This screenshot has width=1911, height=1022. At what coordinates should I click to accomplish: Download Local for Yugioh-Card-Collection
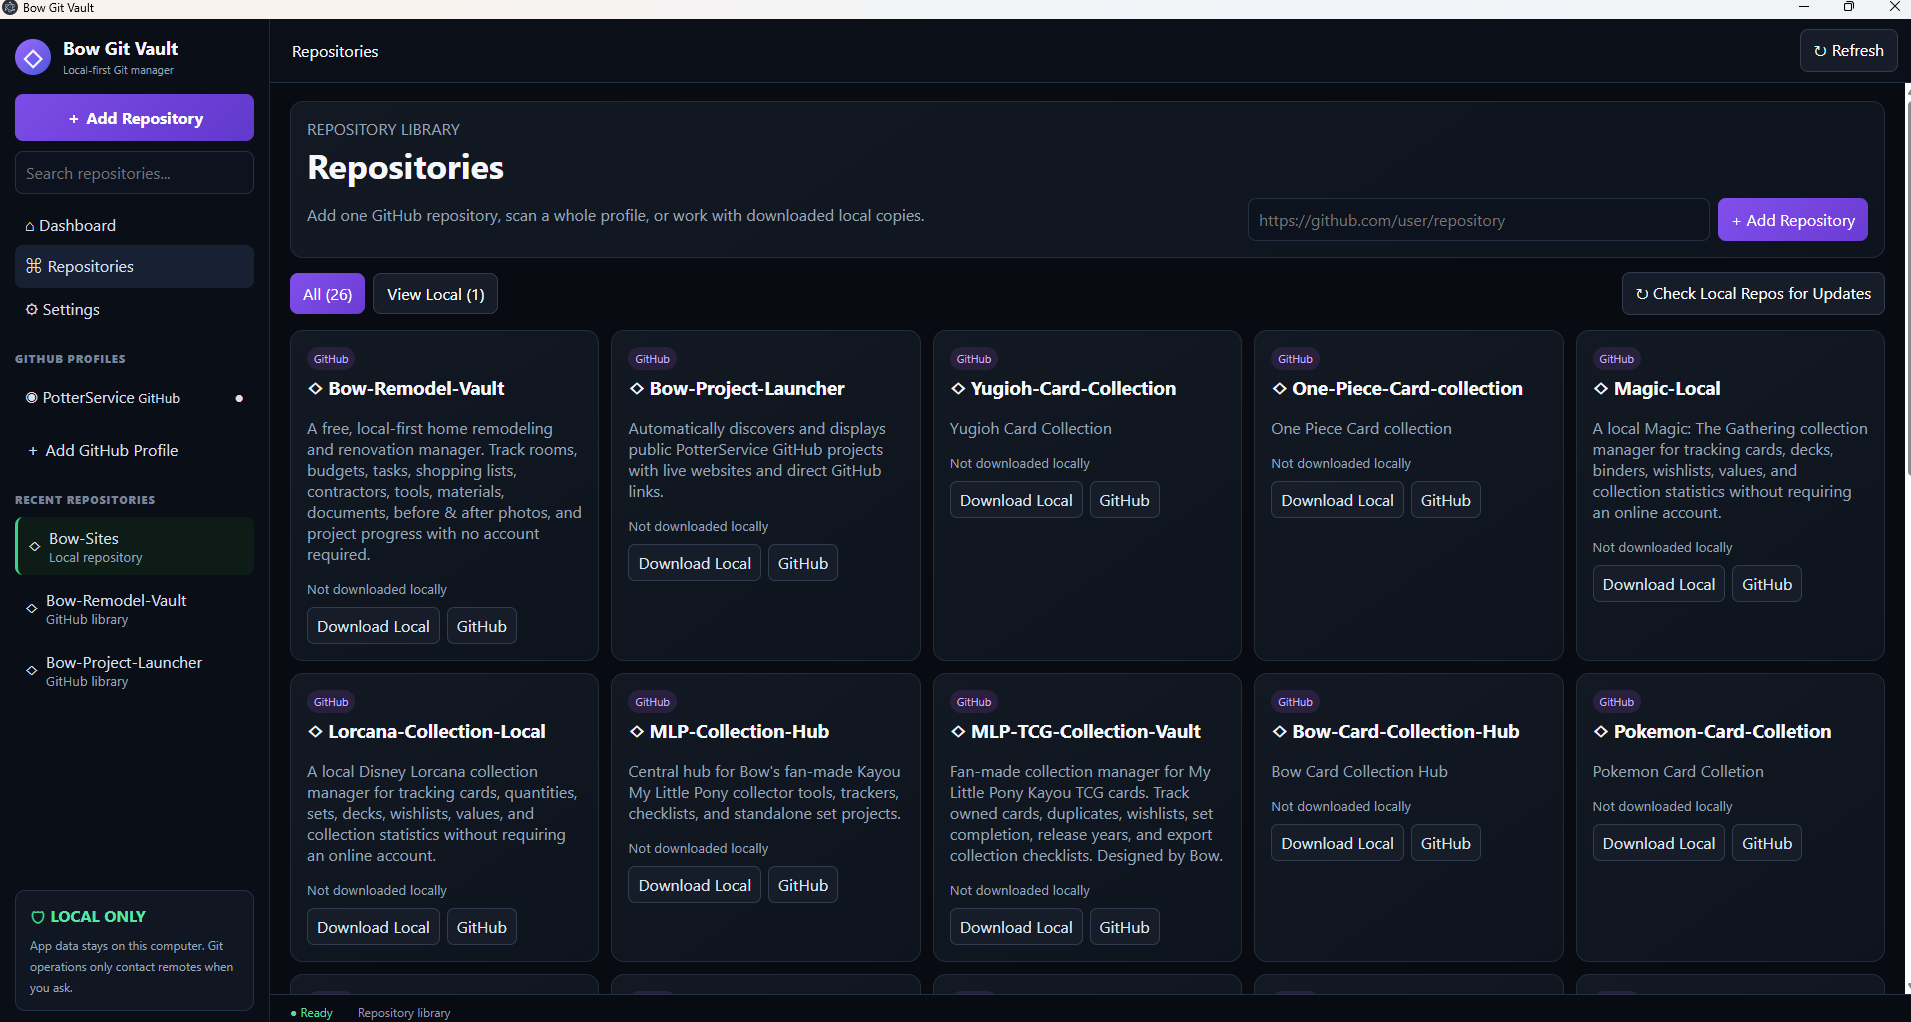[x=1016, y=500]
